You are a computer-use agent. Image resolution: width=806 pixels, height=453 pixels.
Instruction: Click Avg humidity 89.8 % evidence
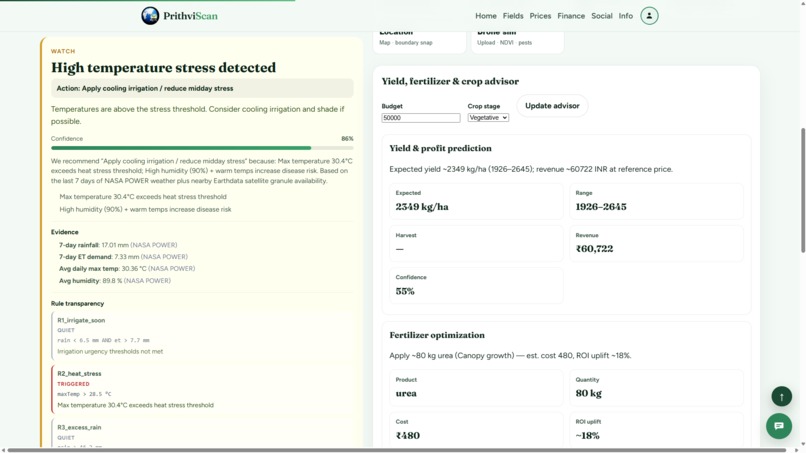click(x=115, y=281)
